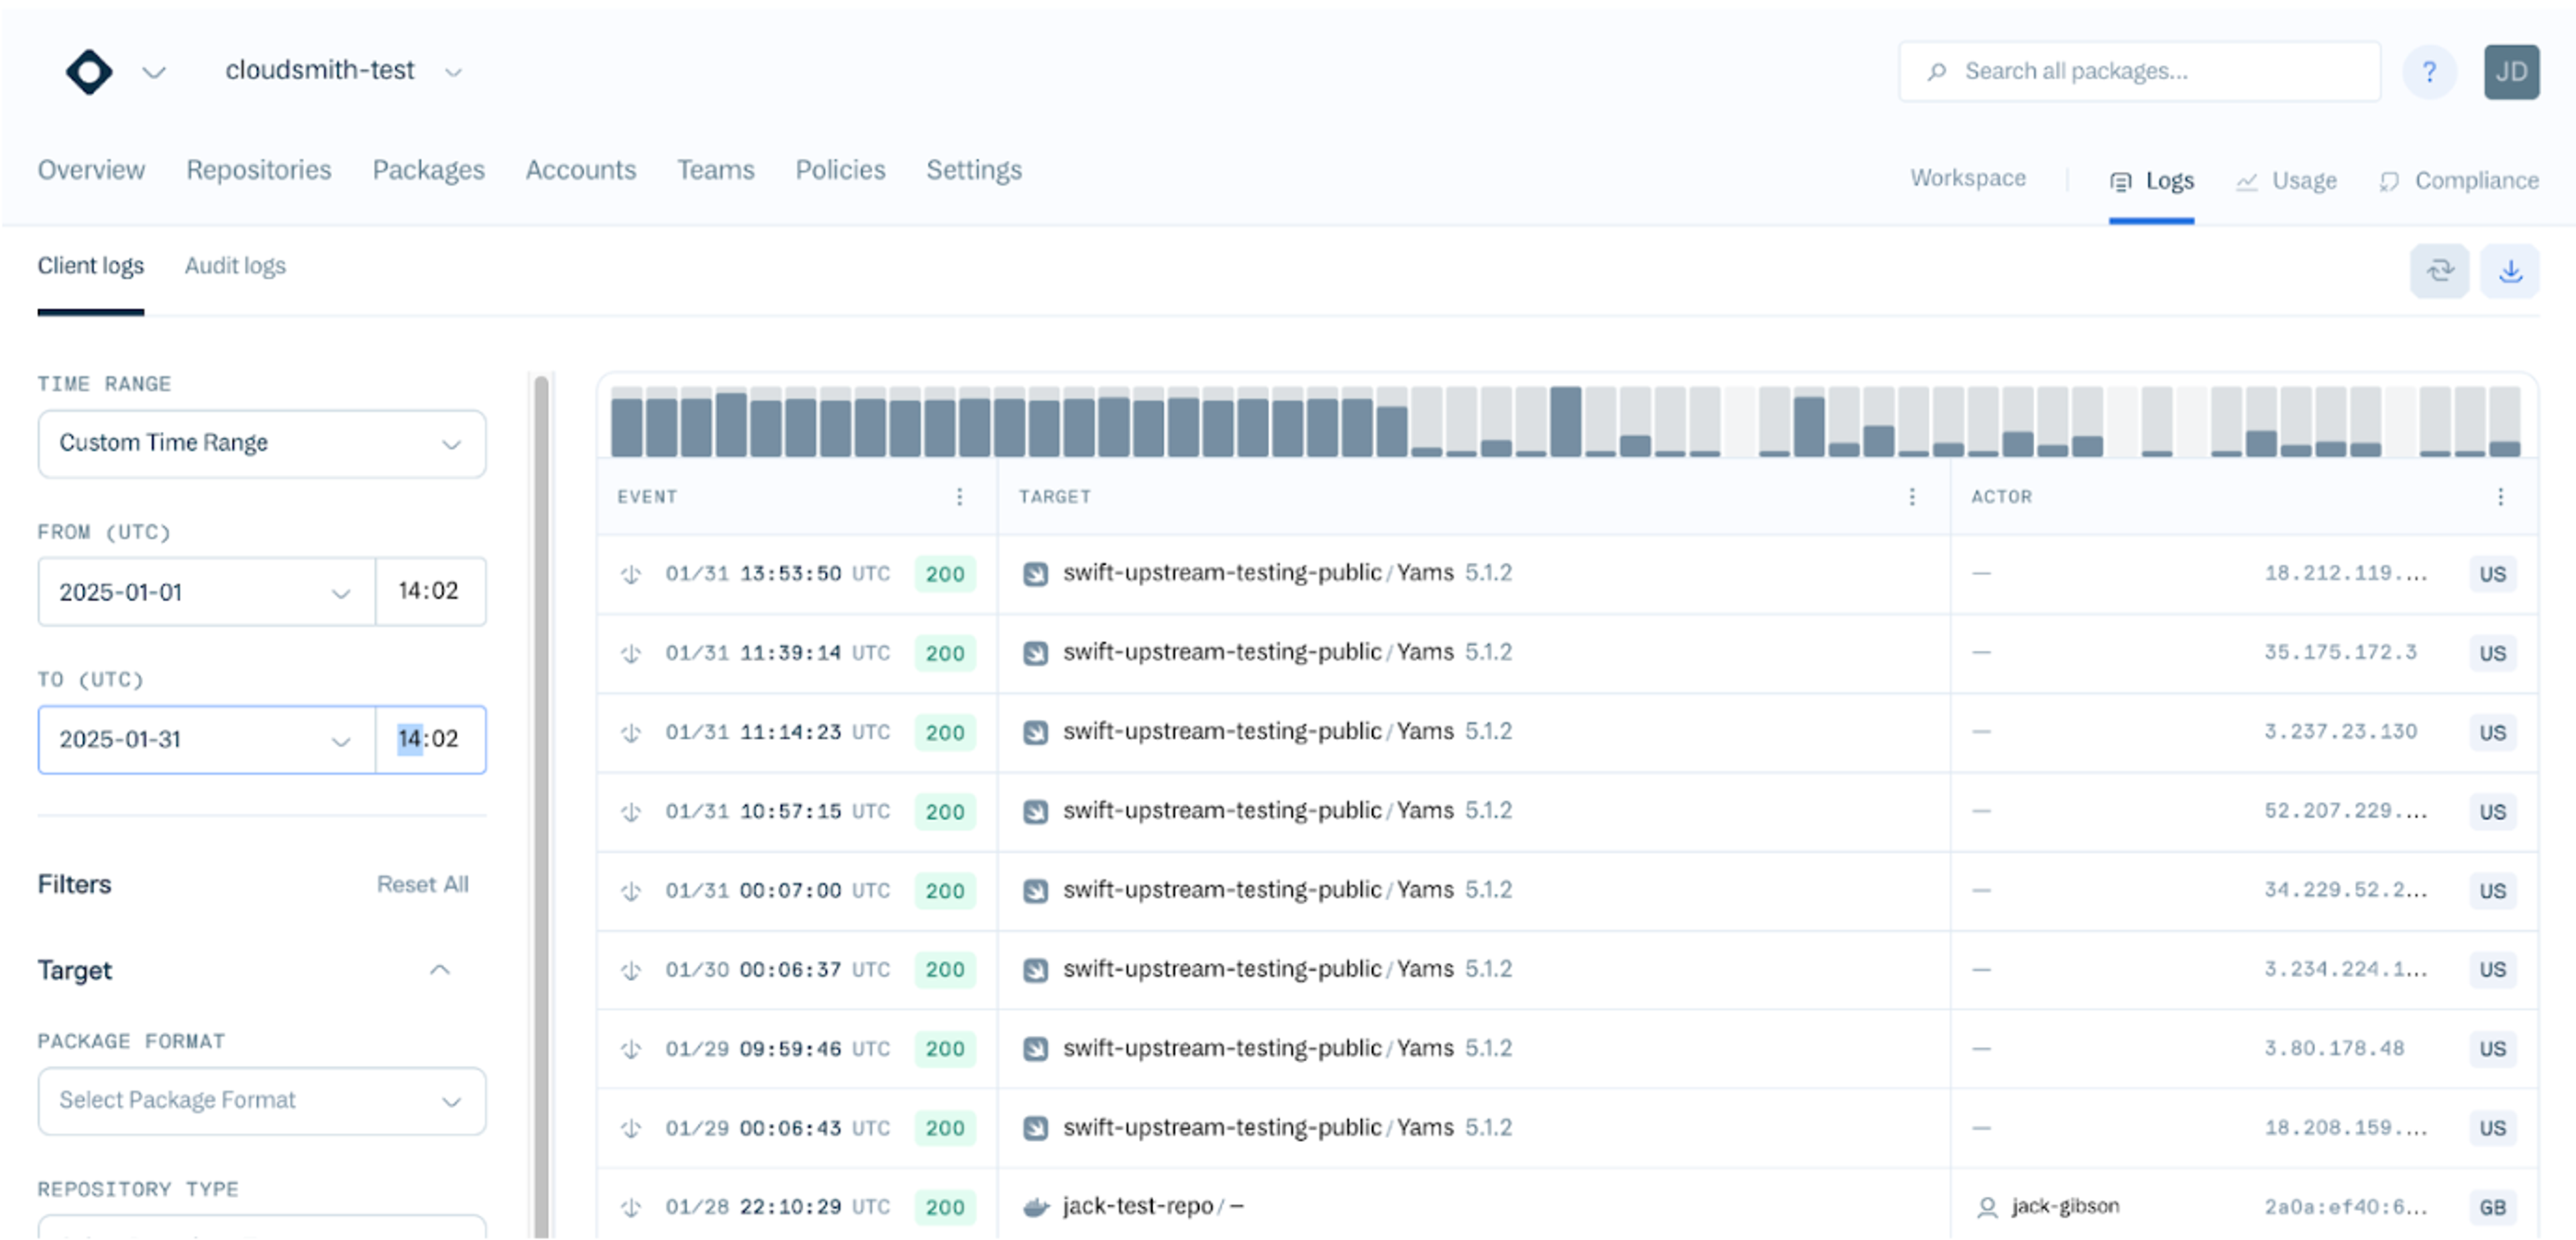Viewport: 2576px width, 1240px height.
Task: Click the filter sidebar vertical scrollbar
Action: click(x=541, y=806)
